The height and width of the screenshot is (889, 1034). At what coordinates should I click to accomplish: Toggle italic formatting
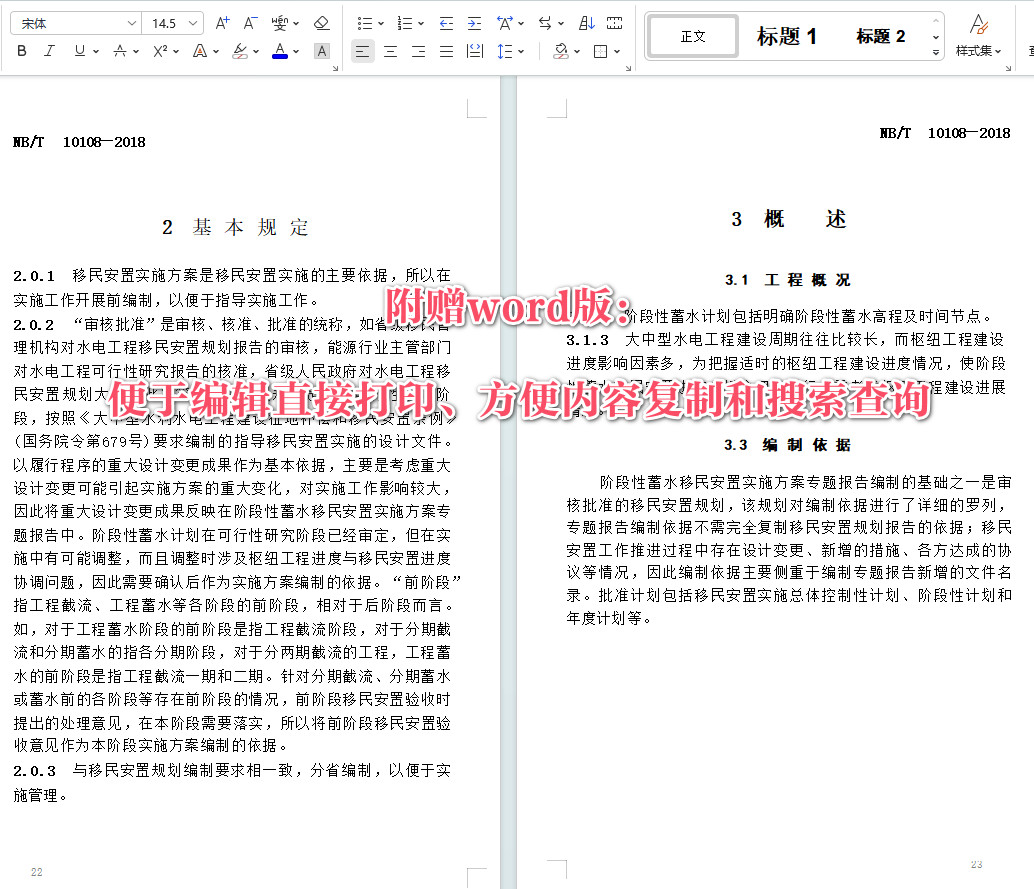tap(49, 49)
